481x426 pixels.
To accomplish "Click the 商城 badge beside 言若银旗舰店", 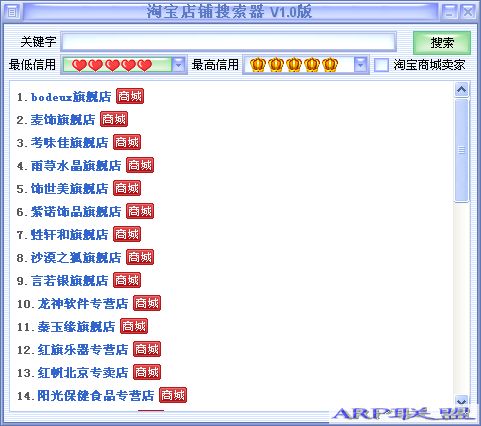I will [127, 280].
